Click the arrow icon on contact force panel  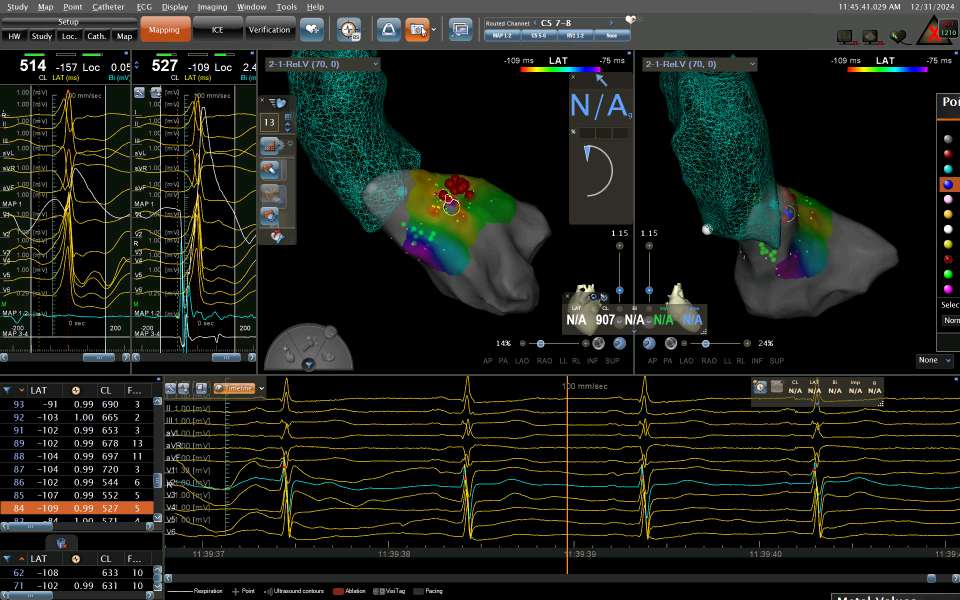pos(602,80)
